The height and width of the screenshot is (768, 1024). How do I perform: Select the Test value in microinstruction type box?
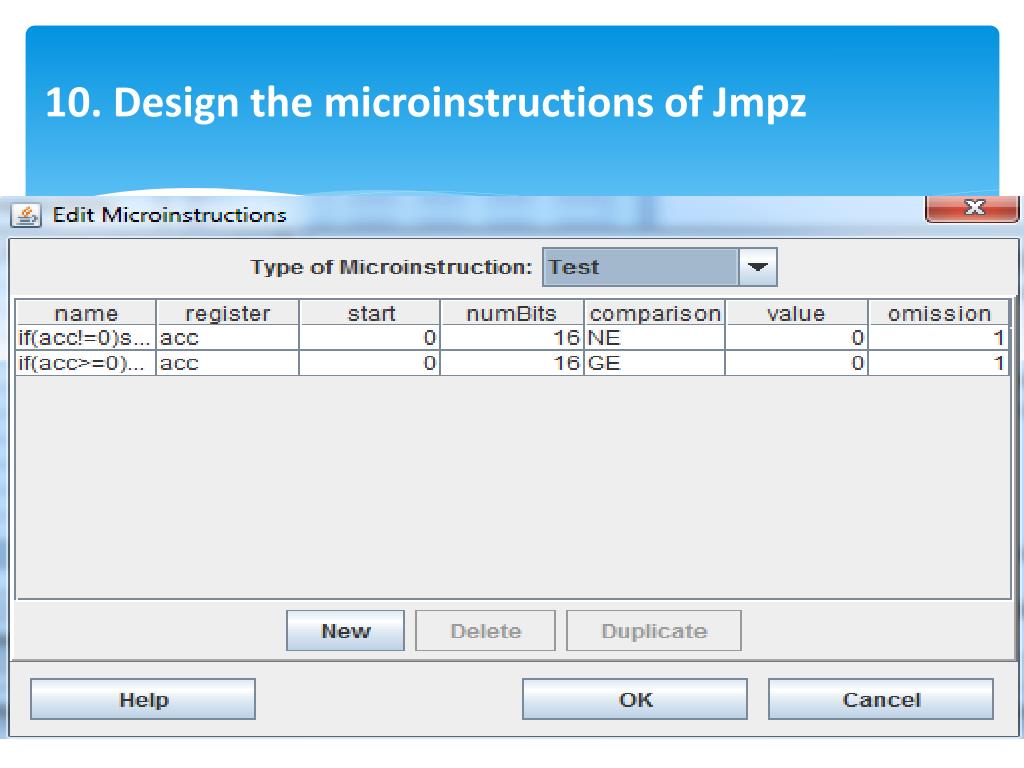point(640,267)
